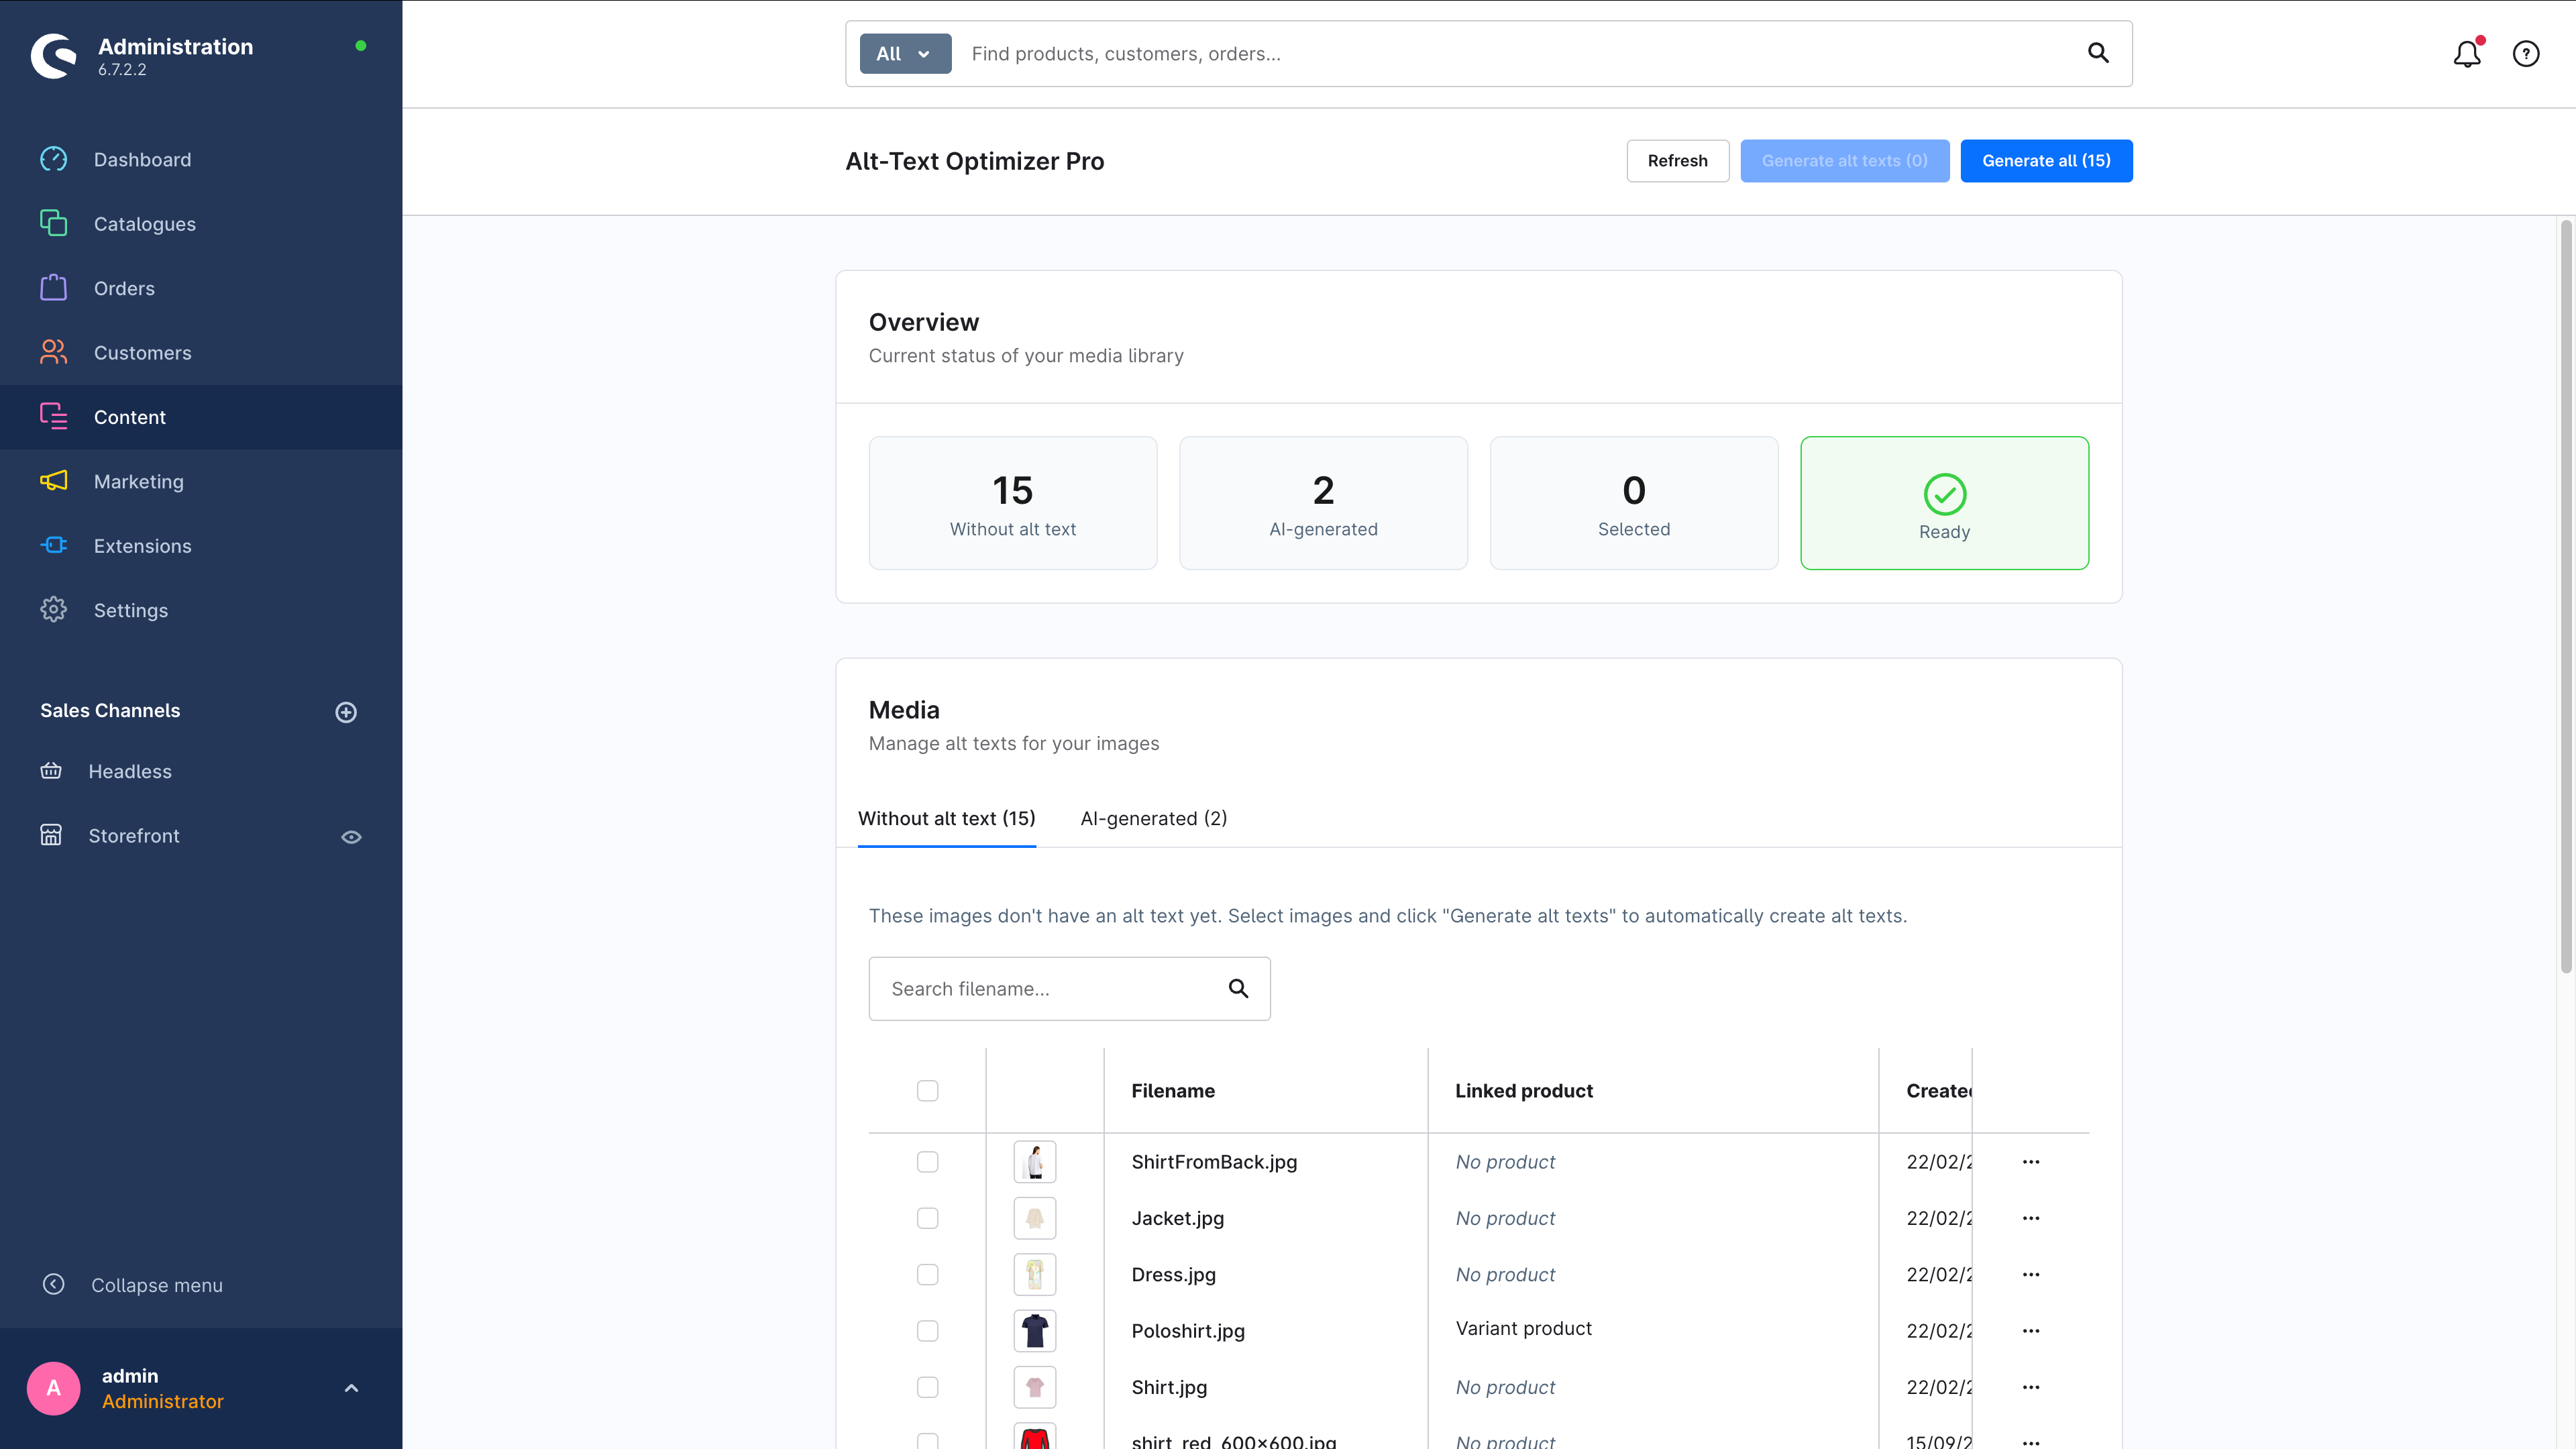Open the Marketing megaphone icon
Screen dimensions: 2576x1449
point(54,481)
